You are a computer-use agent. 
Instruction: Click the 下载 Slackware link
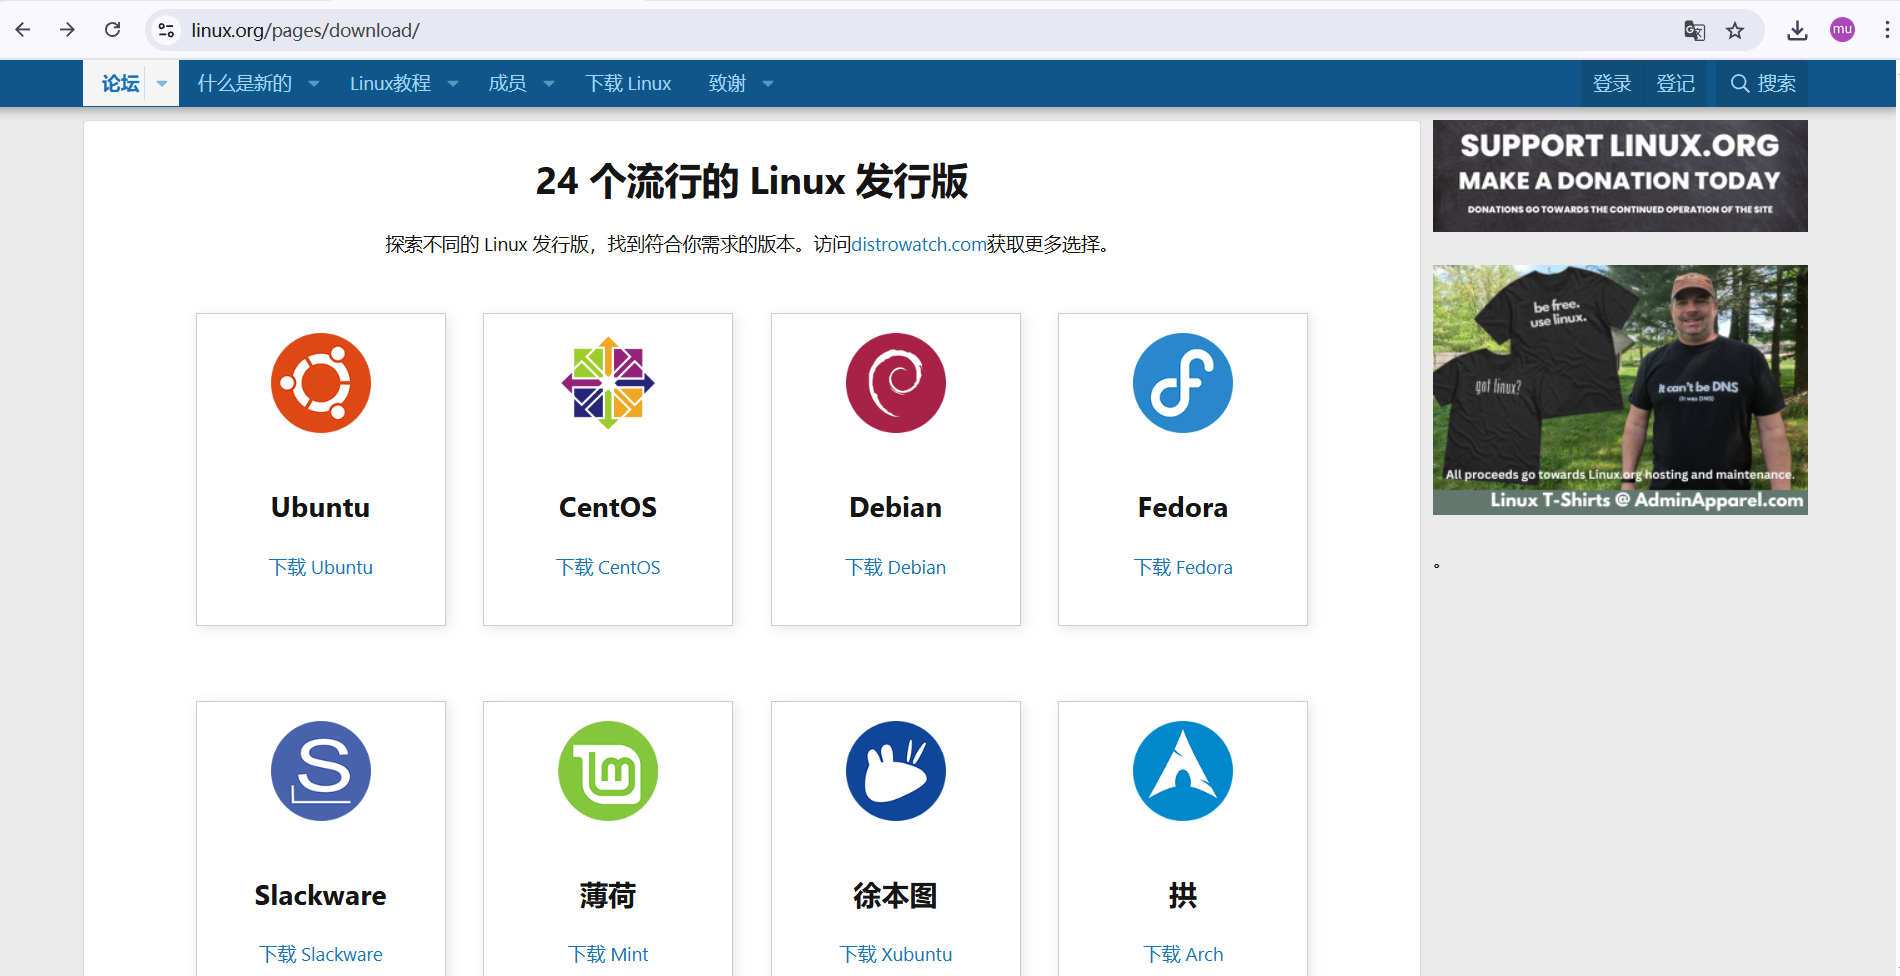(321, 954)
